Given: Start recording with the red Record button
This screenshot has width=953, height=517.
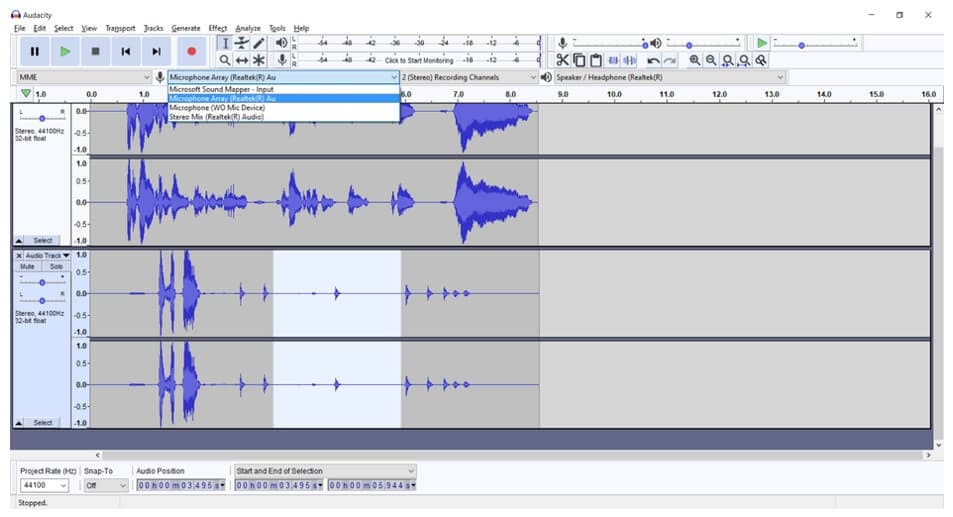Looking at the screenshot, I should 191,52.
